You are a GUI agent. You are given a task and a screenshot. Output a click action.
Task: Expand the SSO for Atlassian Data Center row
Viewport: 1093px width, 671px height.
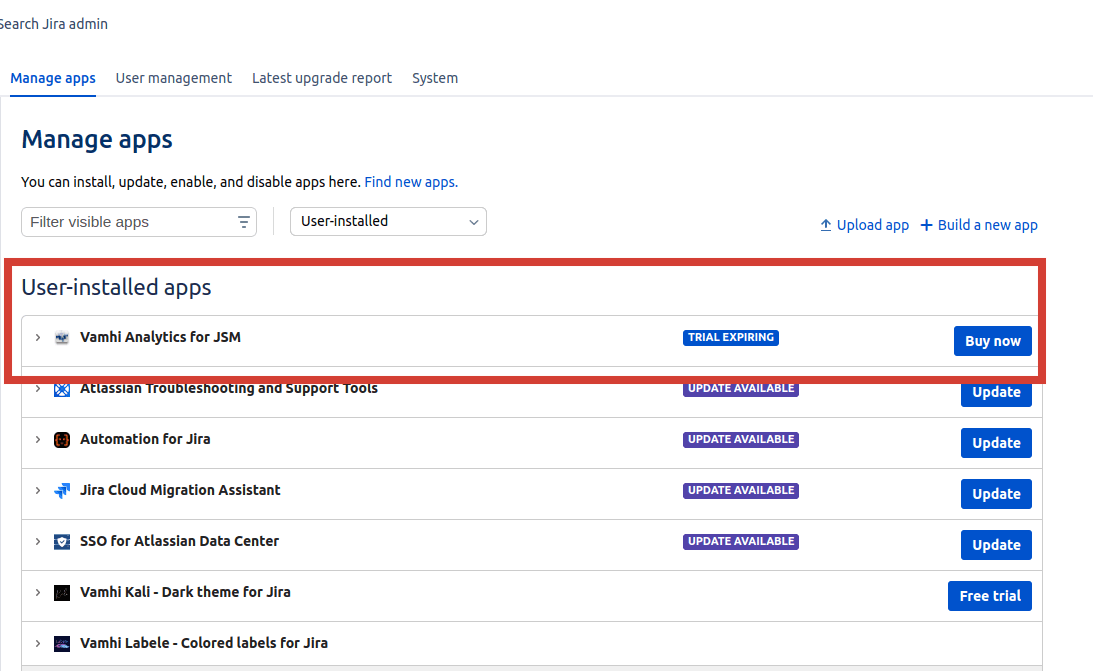[x=38, y=542]
